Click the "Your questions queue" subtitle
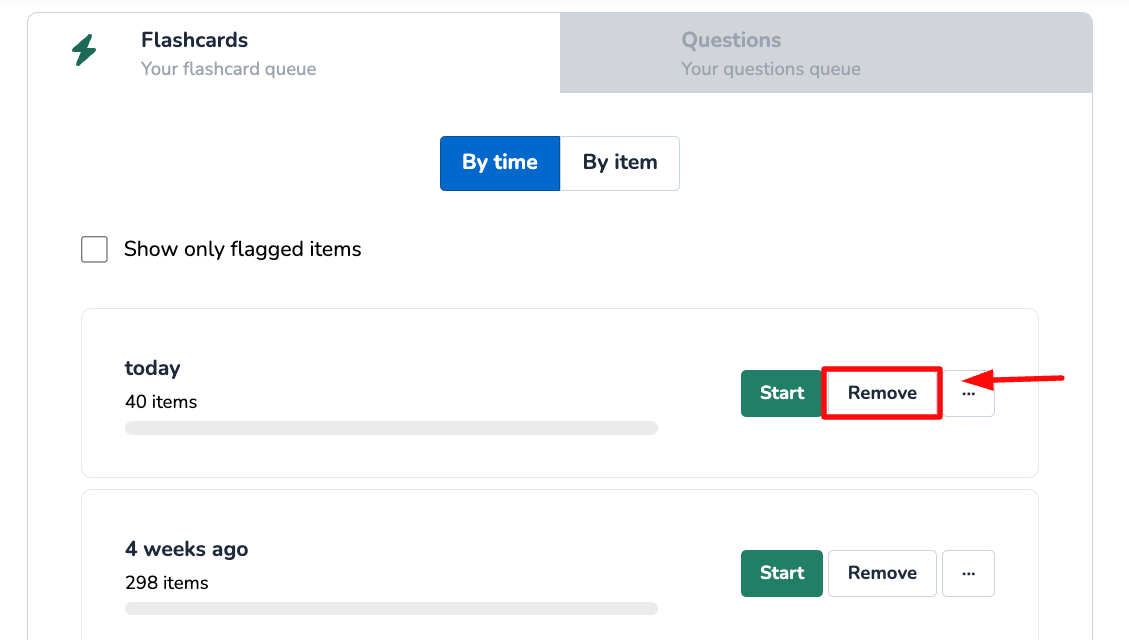Image resolution: width=1129 pixels, height=640 pixels. 770,69
